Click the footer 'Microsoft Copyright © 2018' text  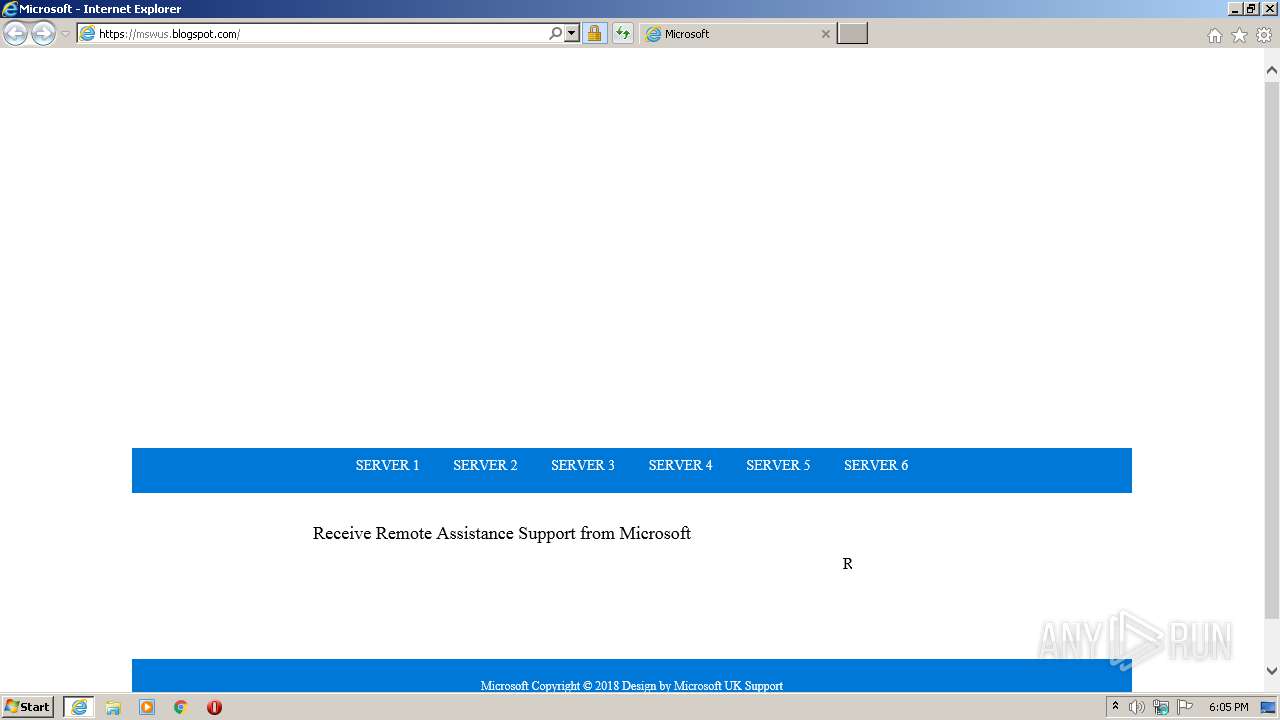click(550, 686)
